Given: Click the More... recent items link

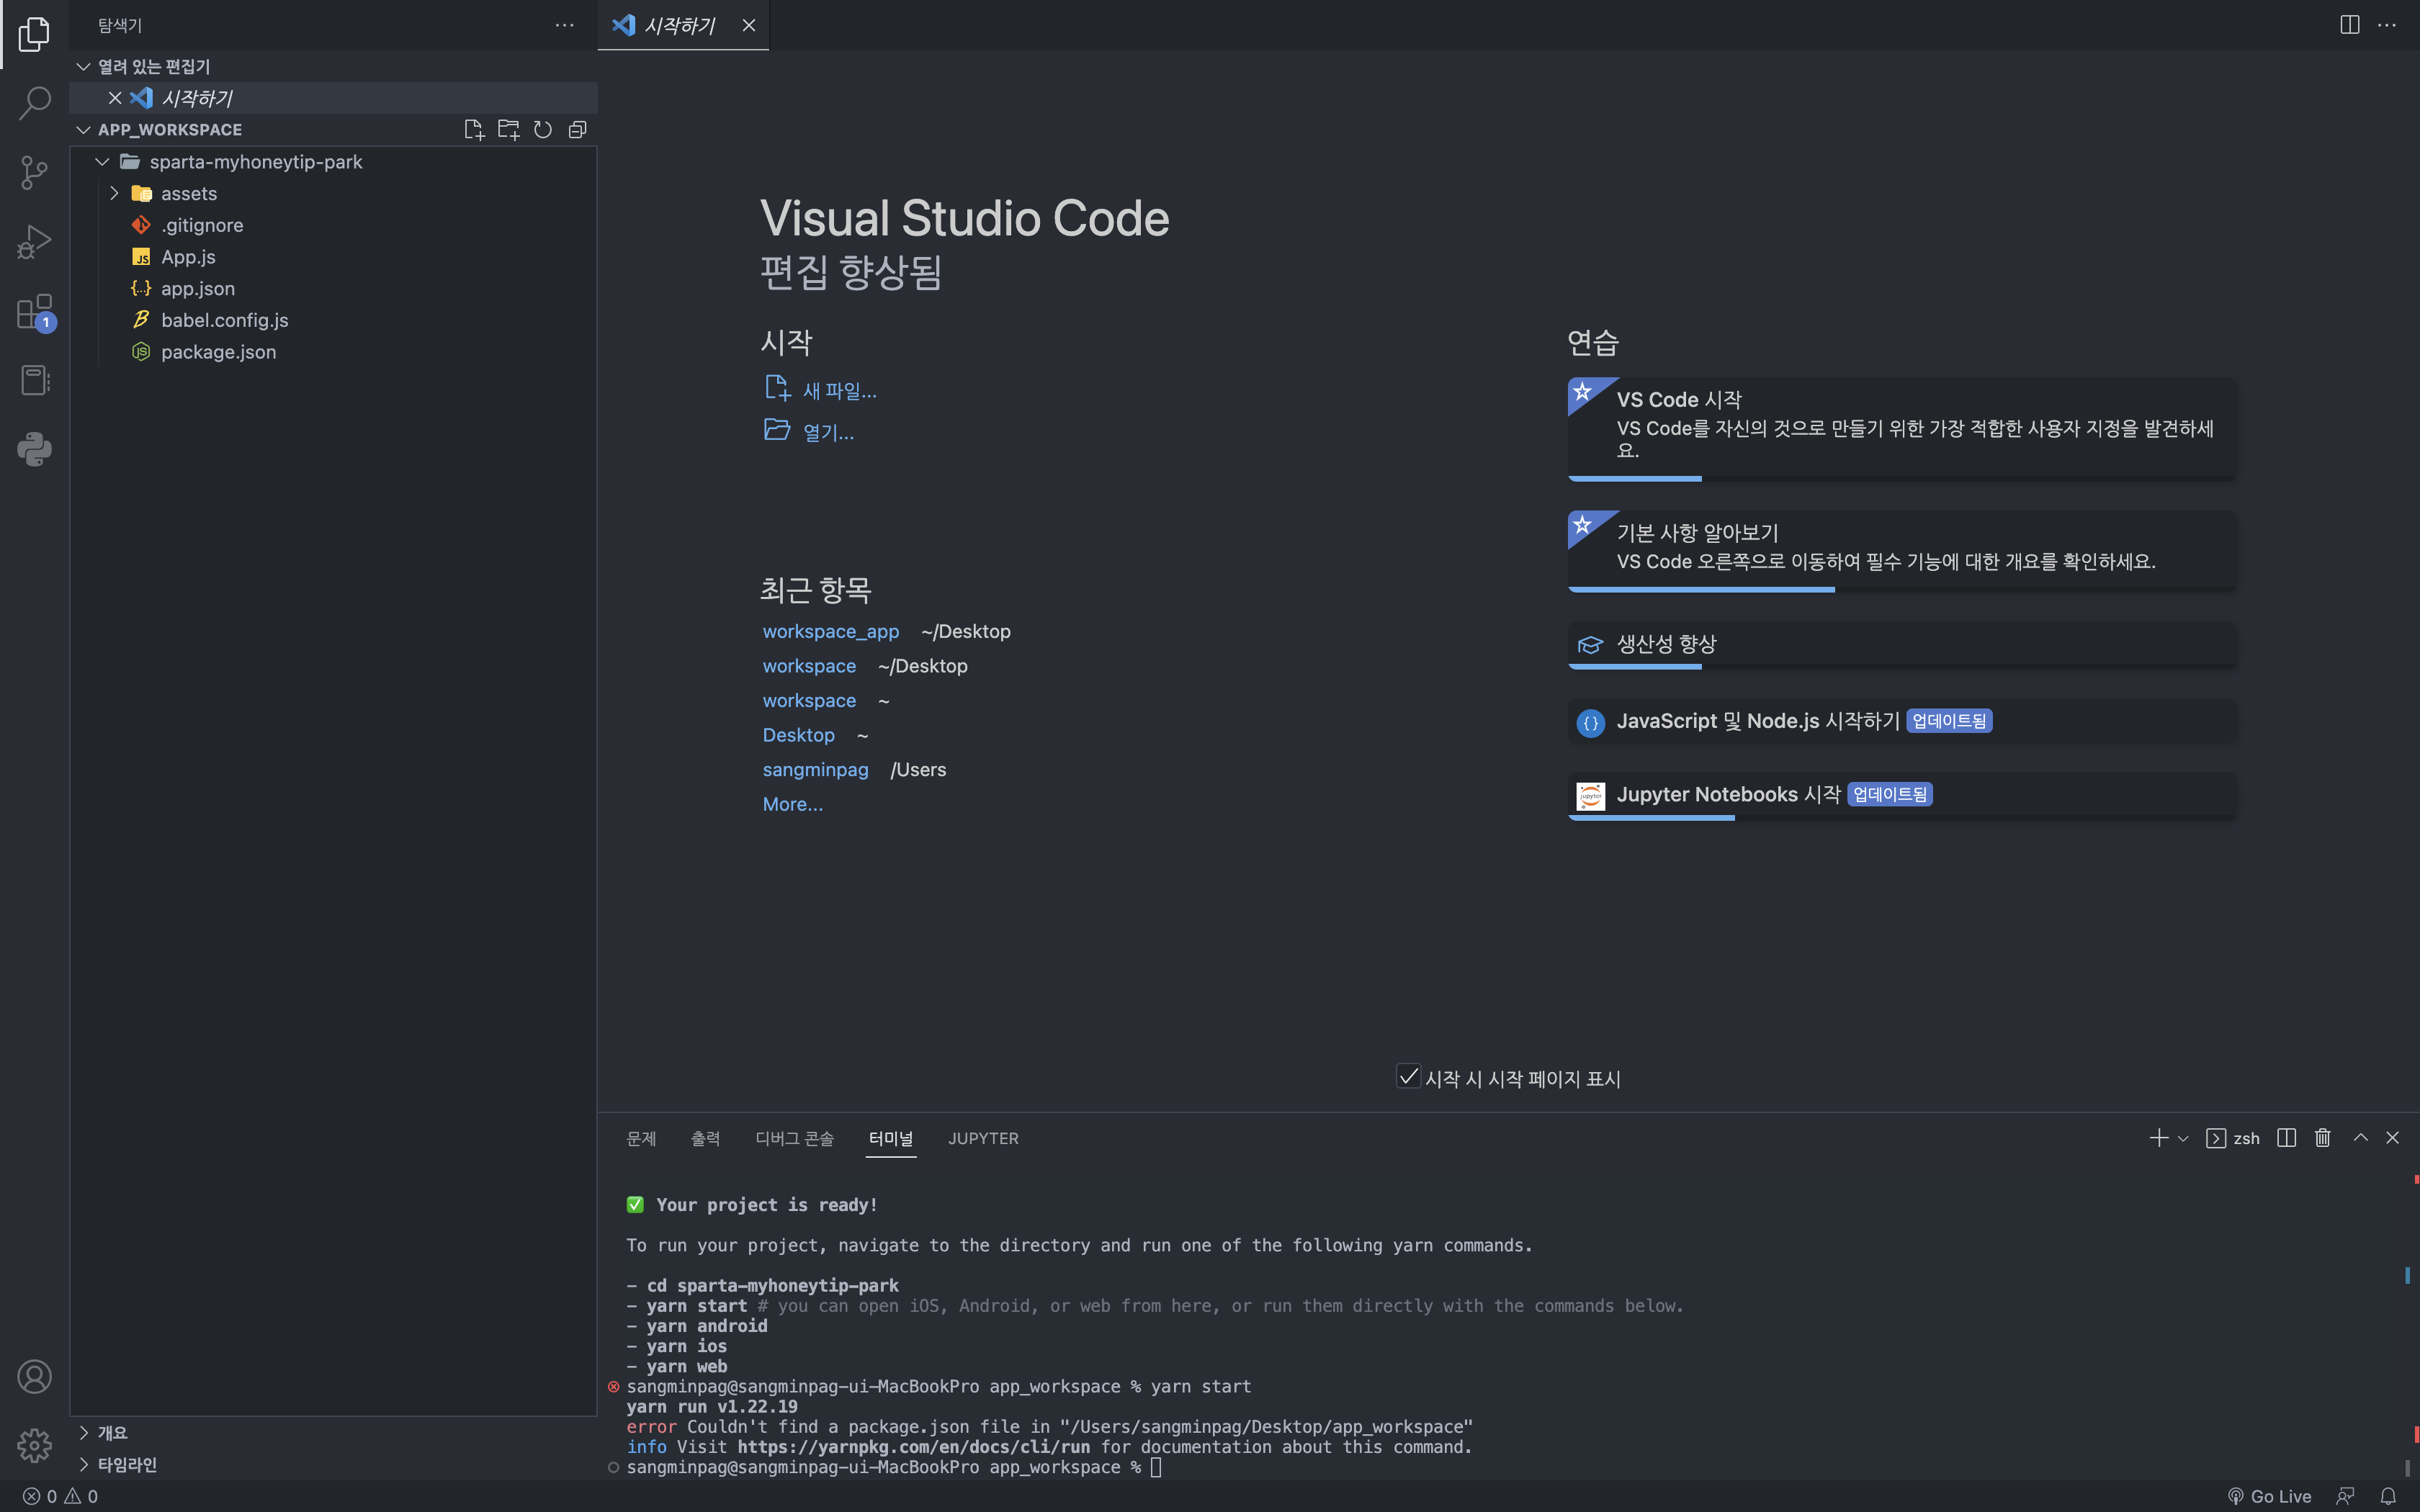Looking at the screenshot, I should [793, 804].
